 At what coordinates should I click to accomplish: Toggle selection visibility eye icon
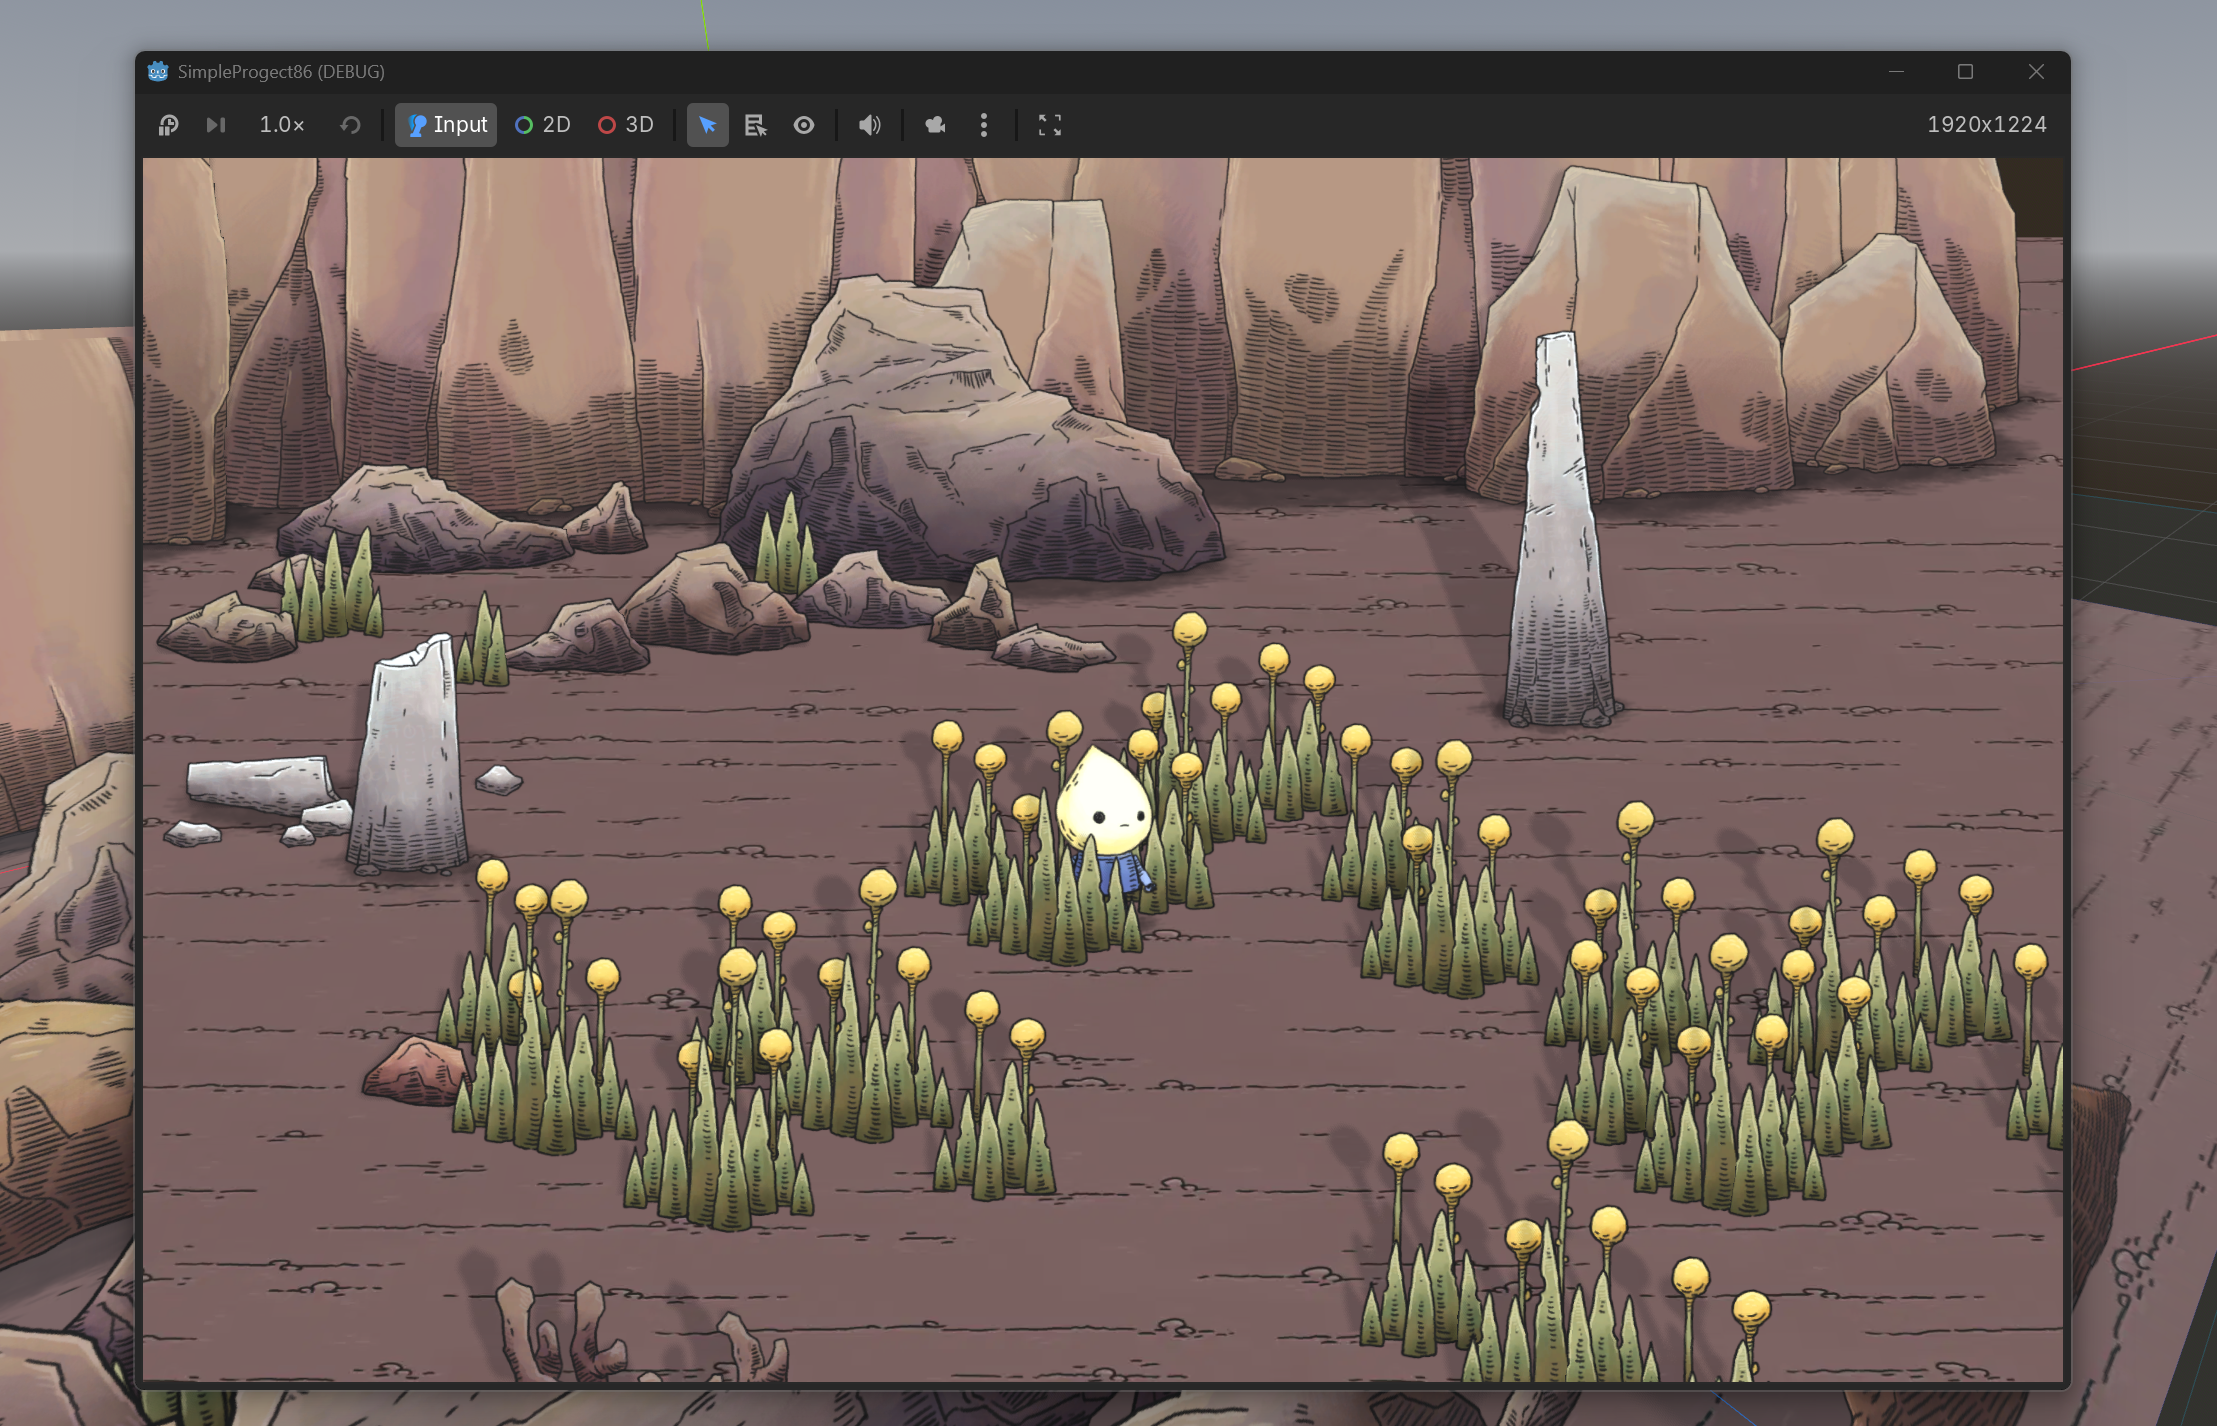point(804,125)
